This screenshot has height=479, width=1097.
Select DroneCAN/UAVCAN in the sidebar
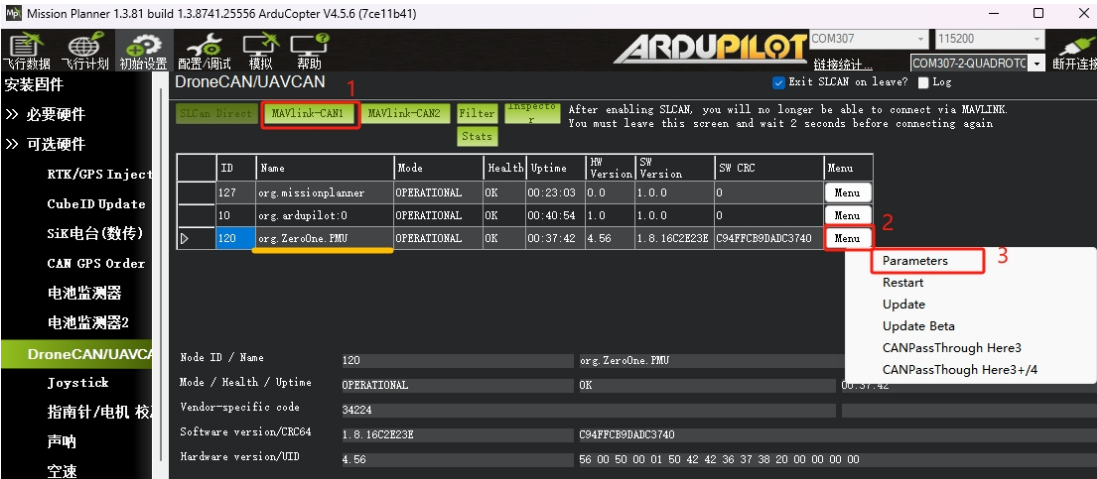click(x=76, y=354)
